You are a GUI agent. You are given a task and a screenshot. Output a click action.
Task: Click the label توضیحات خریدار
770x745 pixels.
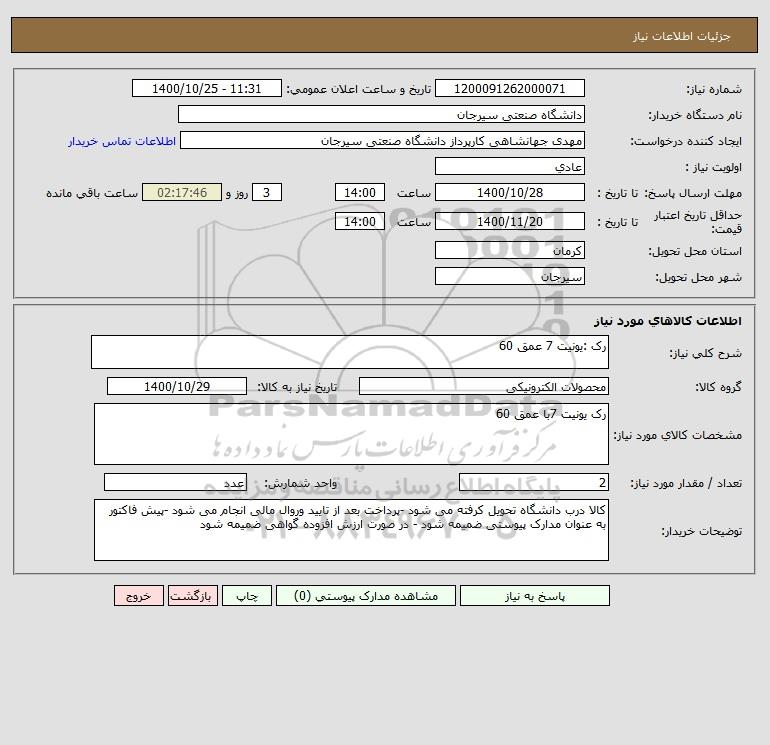click(701, 531)
